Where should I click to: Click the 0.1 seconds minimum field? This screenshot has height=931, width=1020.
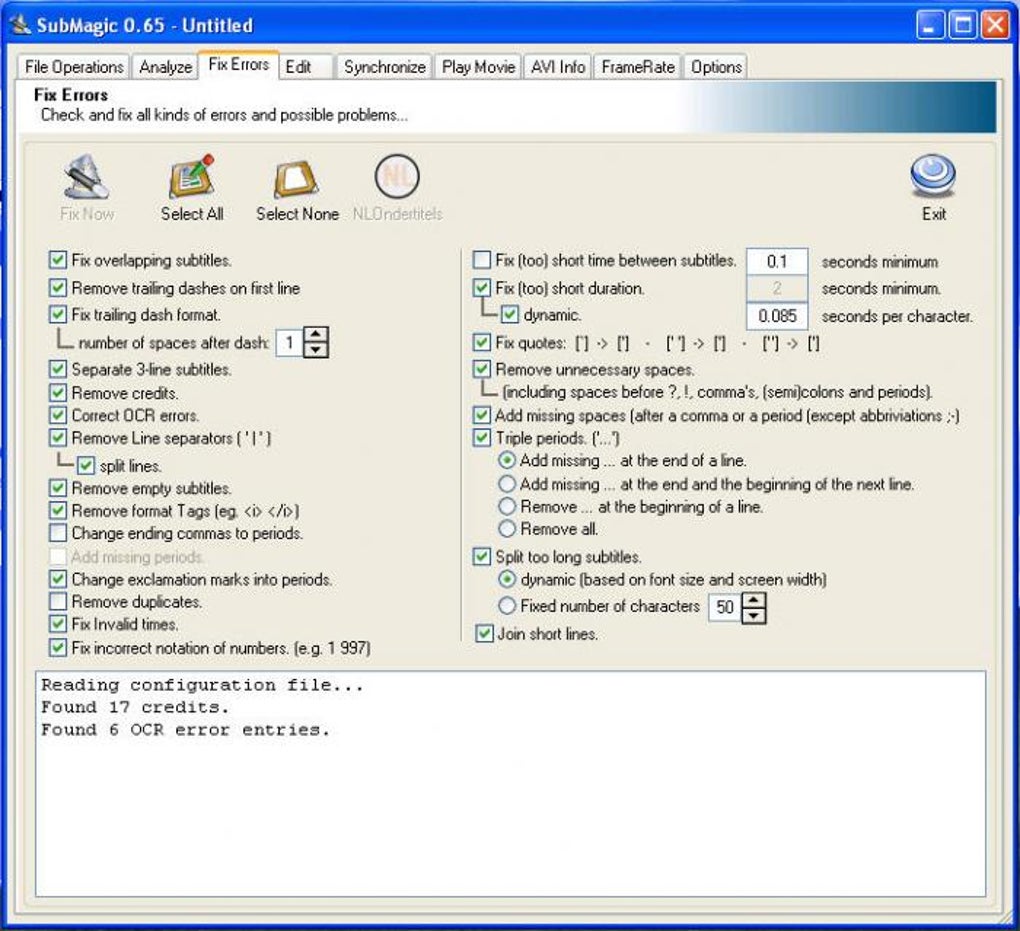pyautogui.click(x=777, y=262)
